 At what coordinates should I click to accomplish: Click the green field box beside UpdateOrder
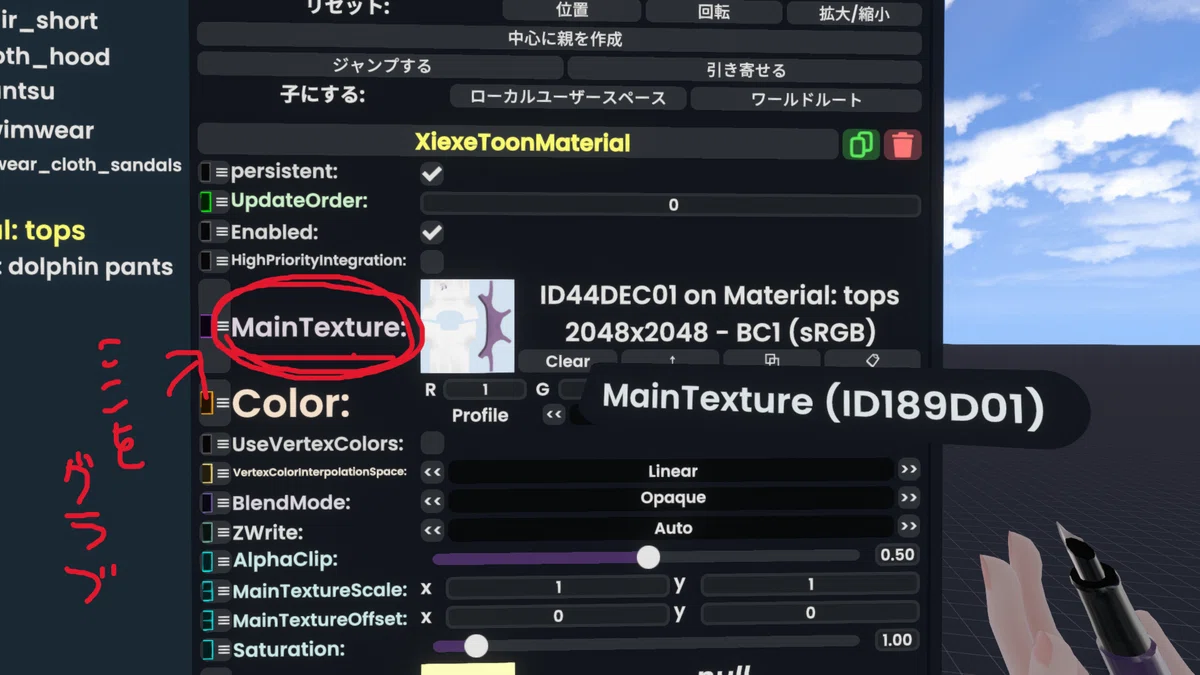point(206,202)
